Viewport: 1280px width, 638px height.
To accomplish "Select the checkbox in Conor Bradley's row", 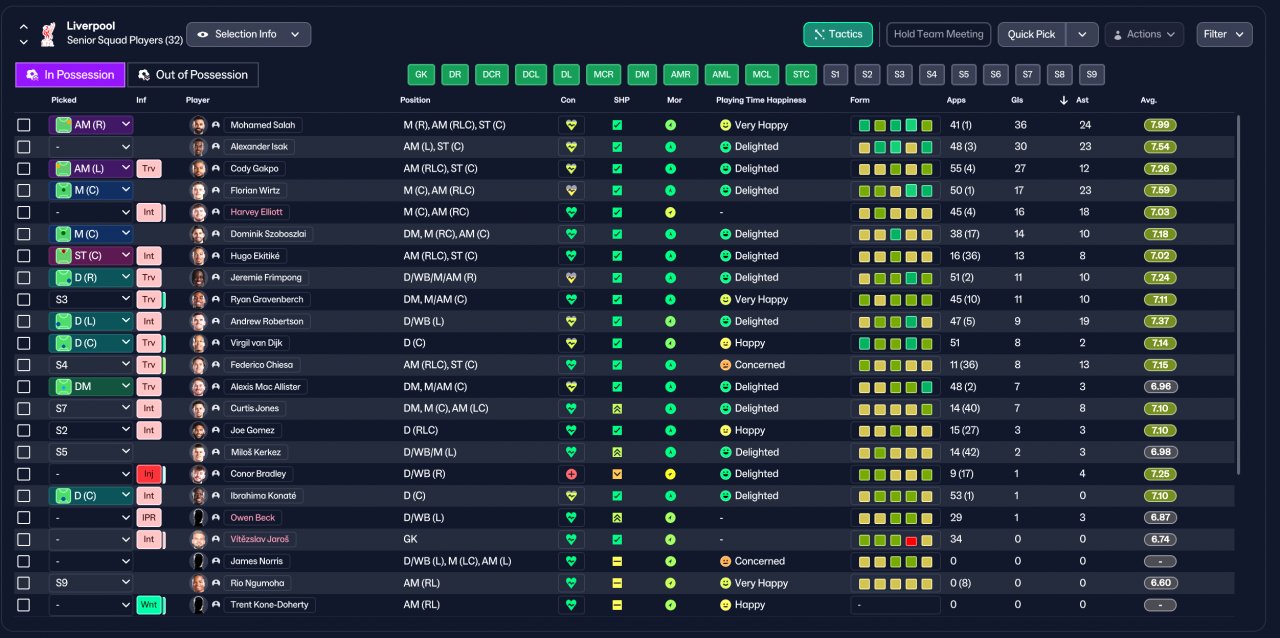I will point(24,474).
